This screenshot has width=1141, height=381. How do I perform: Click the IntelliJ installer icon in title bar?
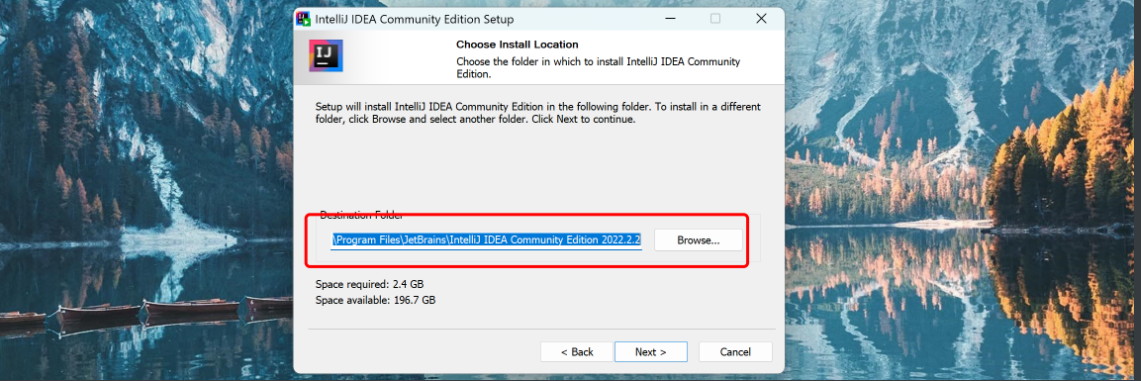pyautogui.click(x=303, y=19)
